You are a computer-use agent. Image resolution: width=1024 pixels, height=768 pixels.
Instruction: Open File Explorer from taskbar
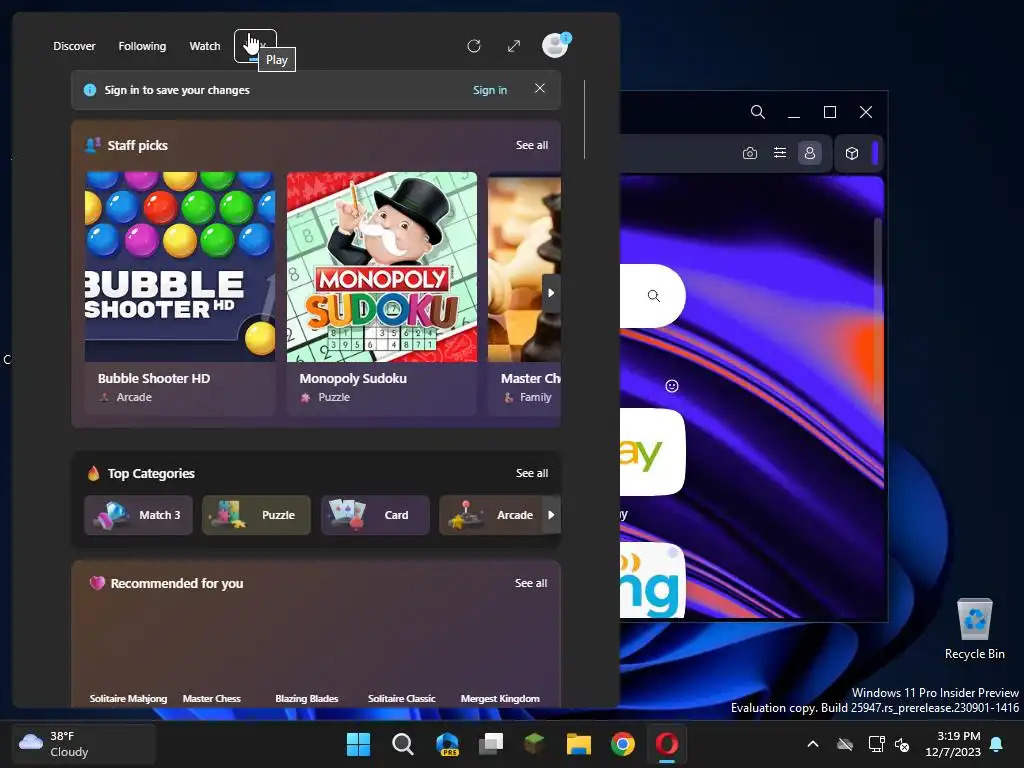click(x=579, y=744)
